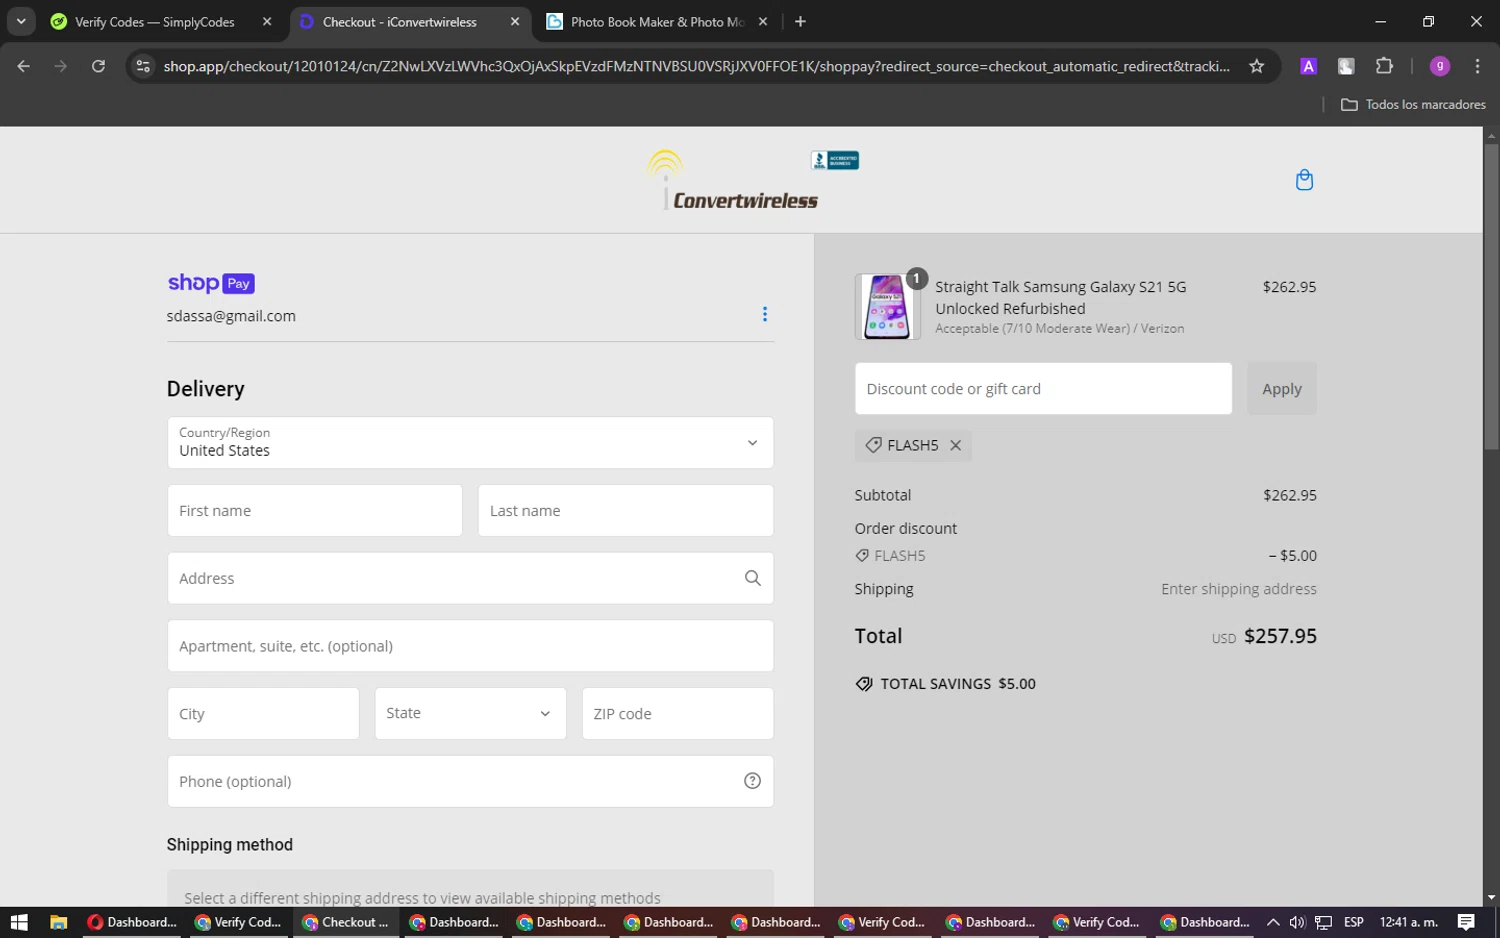Open the shopping bag cart icon

coord(1304,180)
